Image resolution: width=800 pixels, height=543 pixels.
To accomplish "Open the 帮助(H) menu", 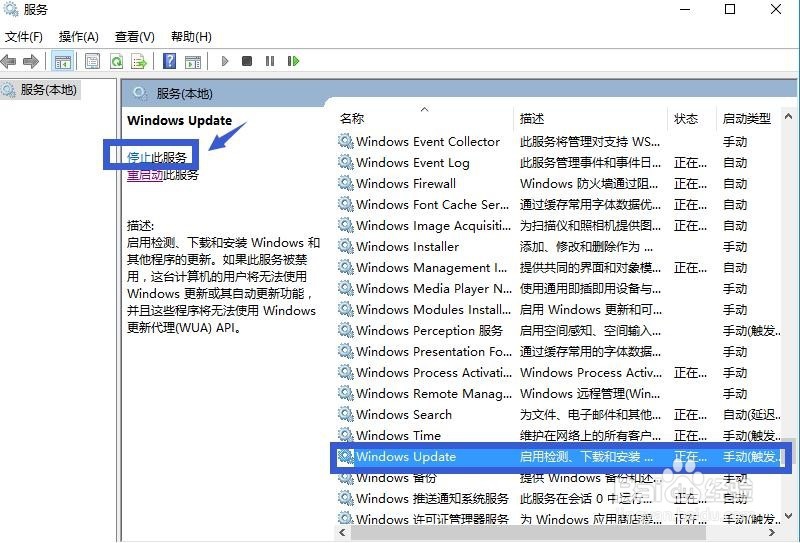I will tap(191, 37).
